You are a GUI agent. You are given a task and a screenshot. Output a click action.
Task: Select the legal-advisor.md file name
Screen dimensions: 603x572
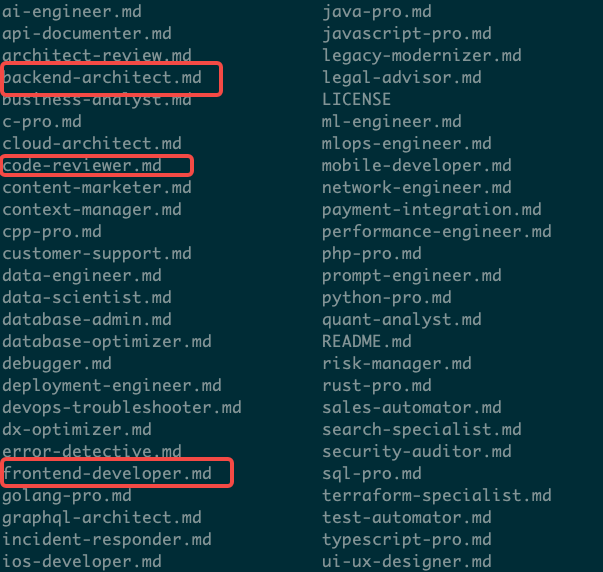402,78
